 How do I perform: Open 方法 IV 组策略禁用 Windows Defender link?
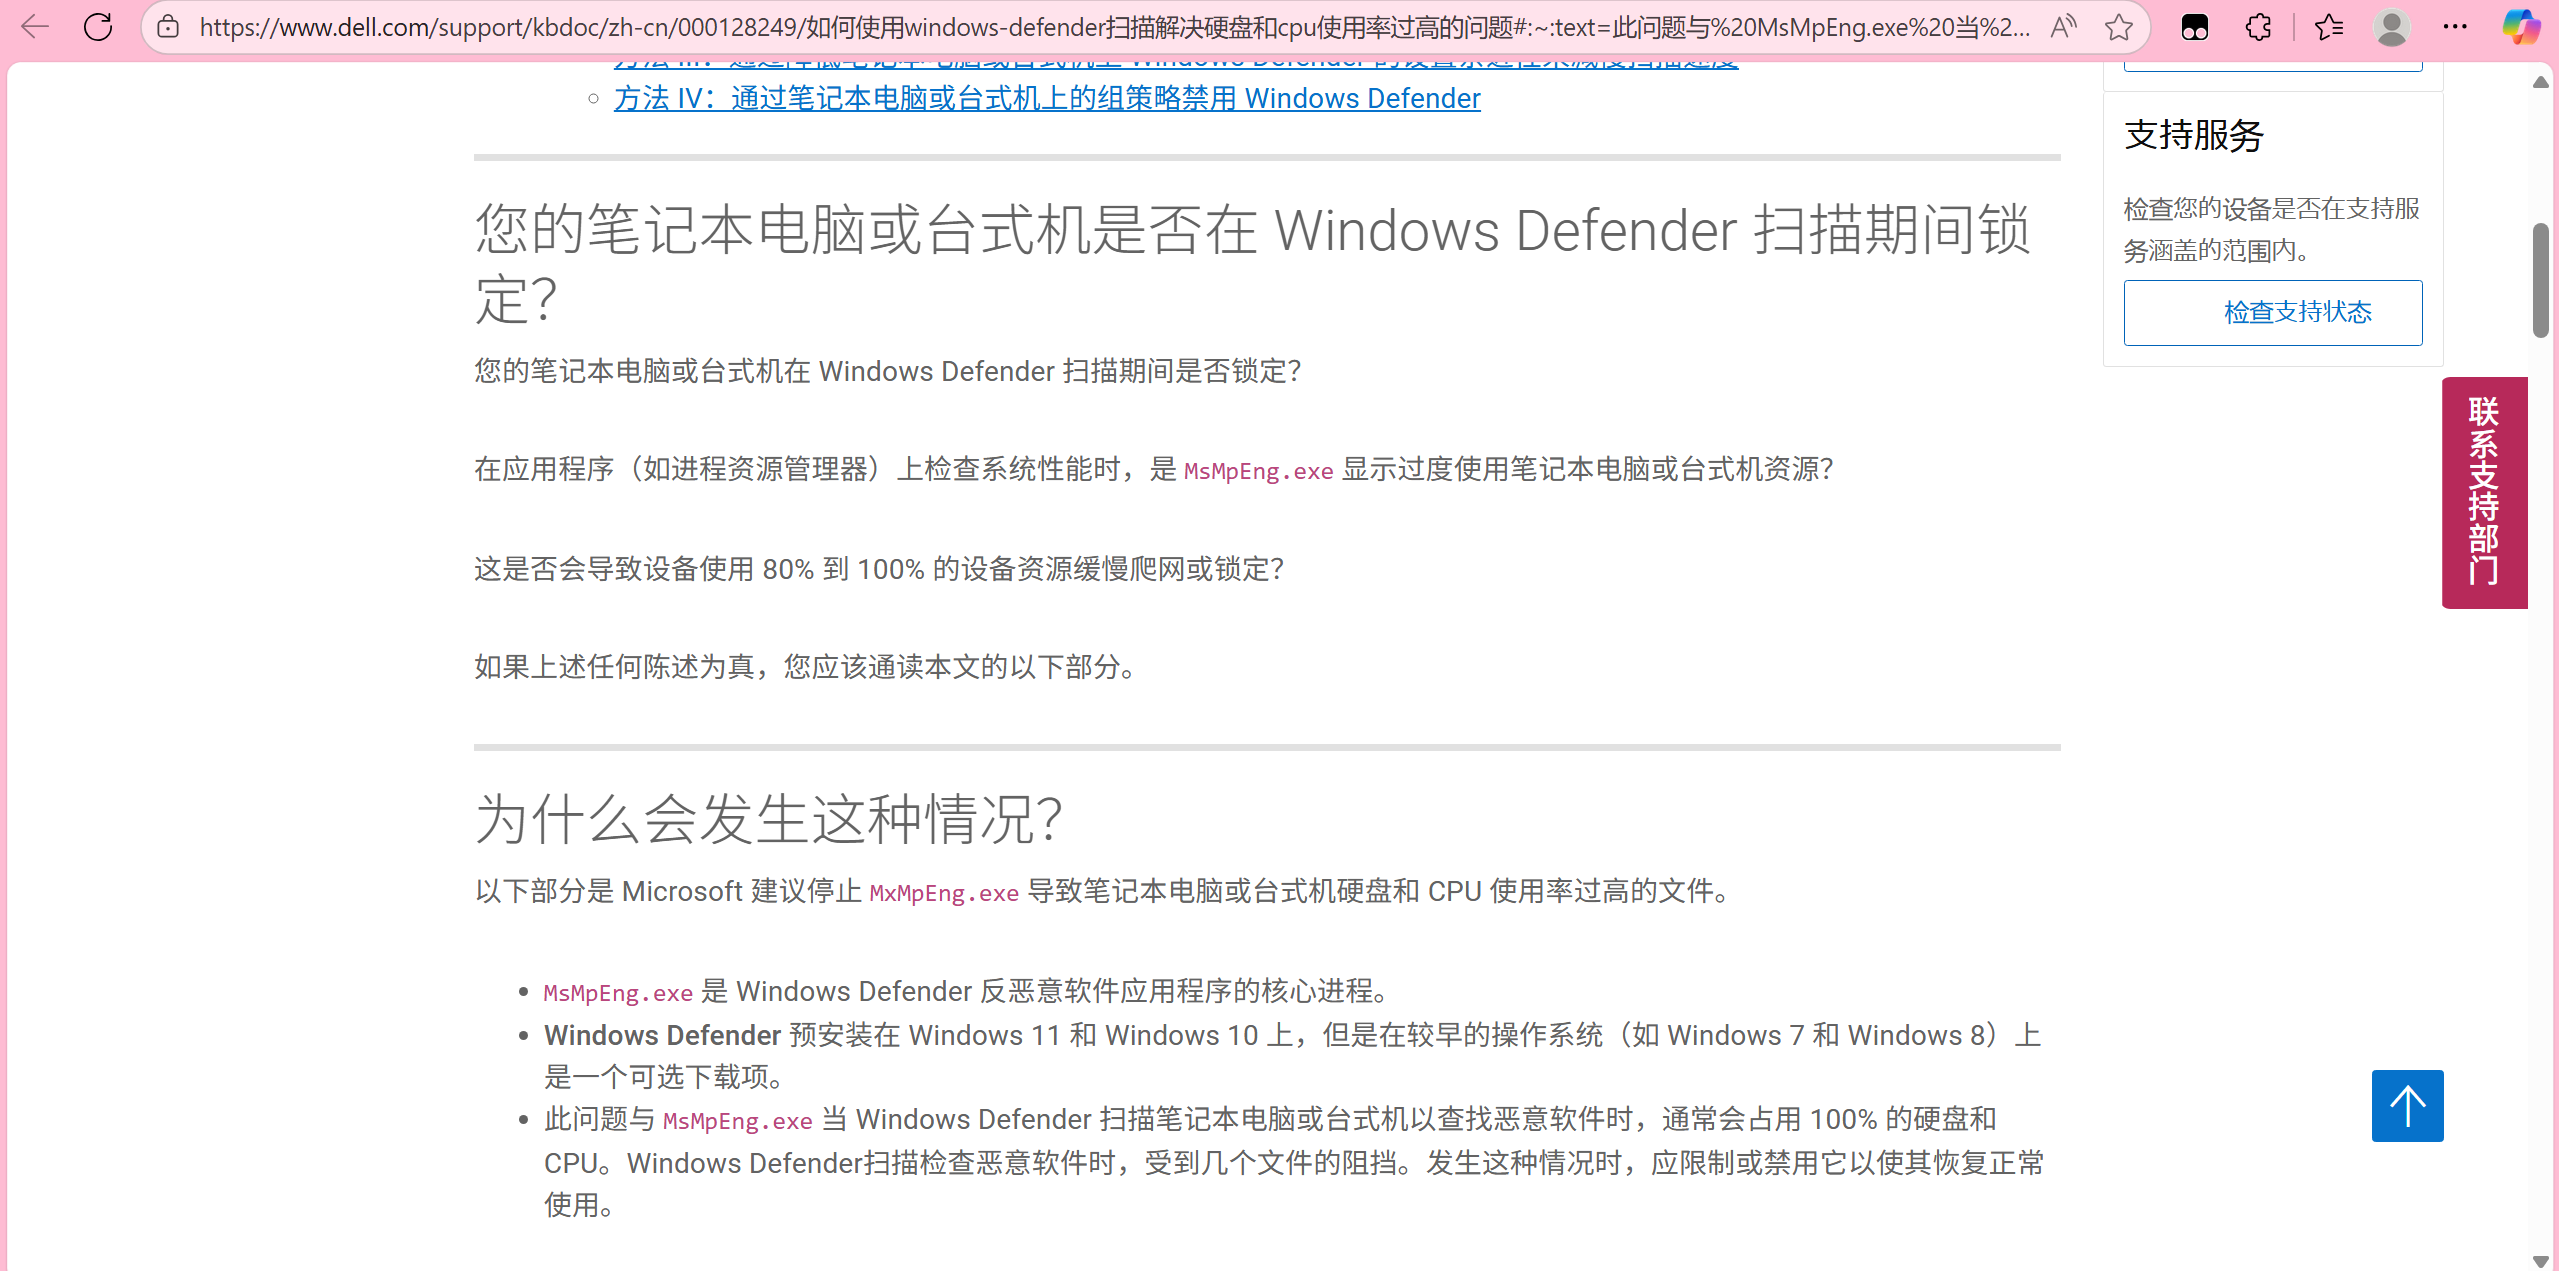point(1046,98)
